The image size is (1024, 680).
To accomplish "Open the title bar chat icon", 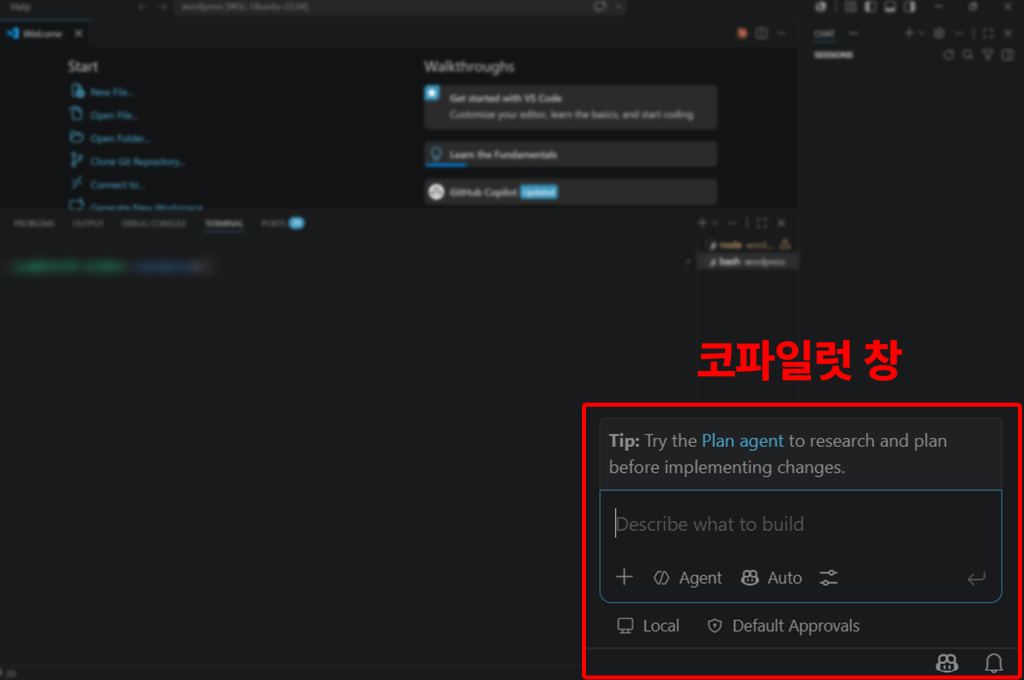I will pos(600,7).
